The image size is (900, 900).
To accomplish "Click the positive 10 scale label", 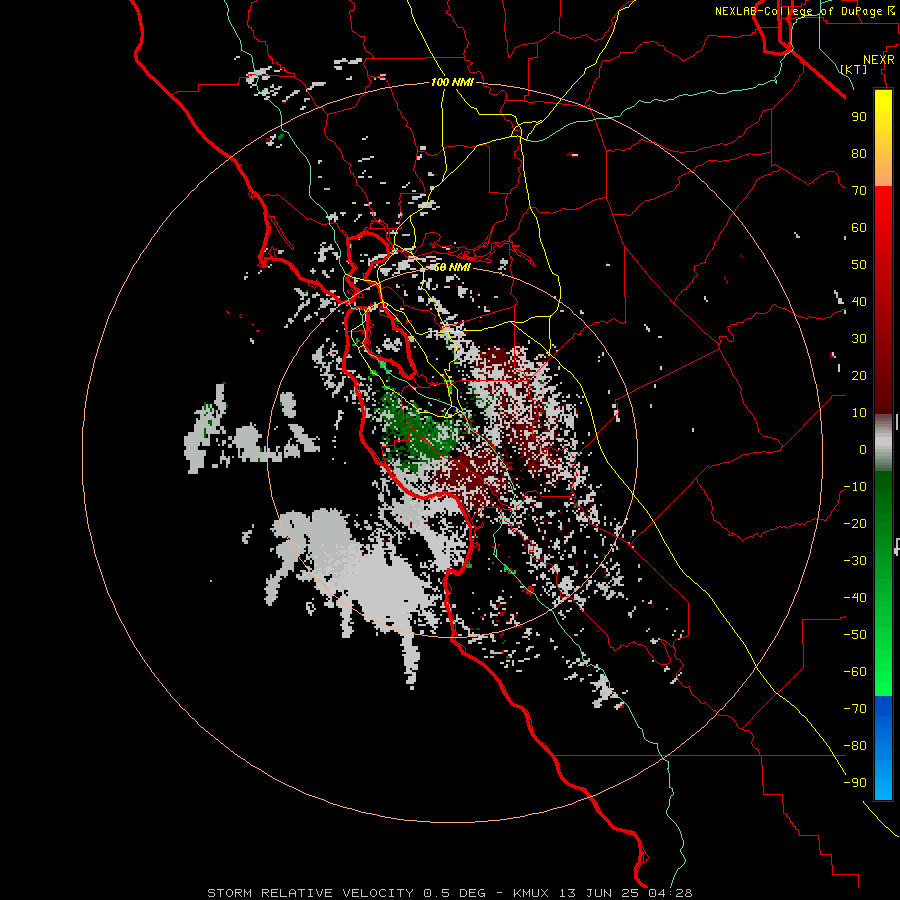I will point(859,413).
